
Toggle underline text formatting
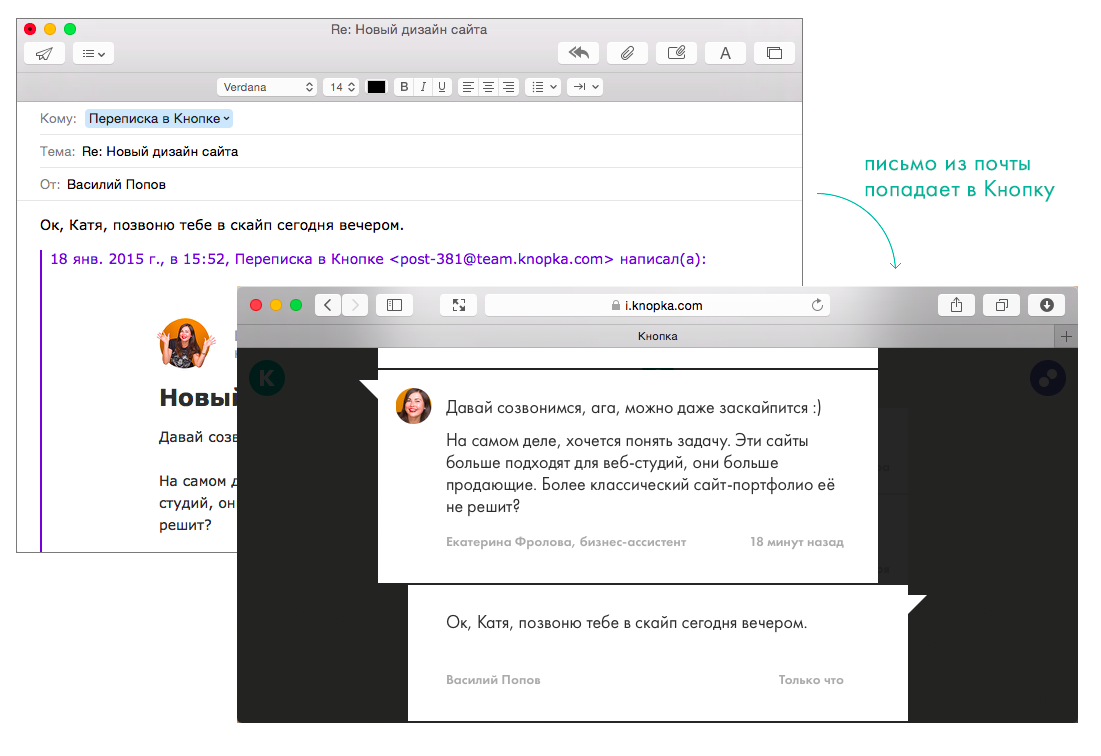(x=442, y=87)
